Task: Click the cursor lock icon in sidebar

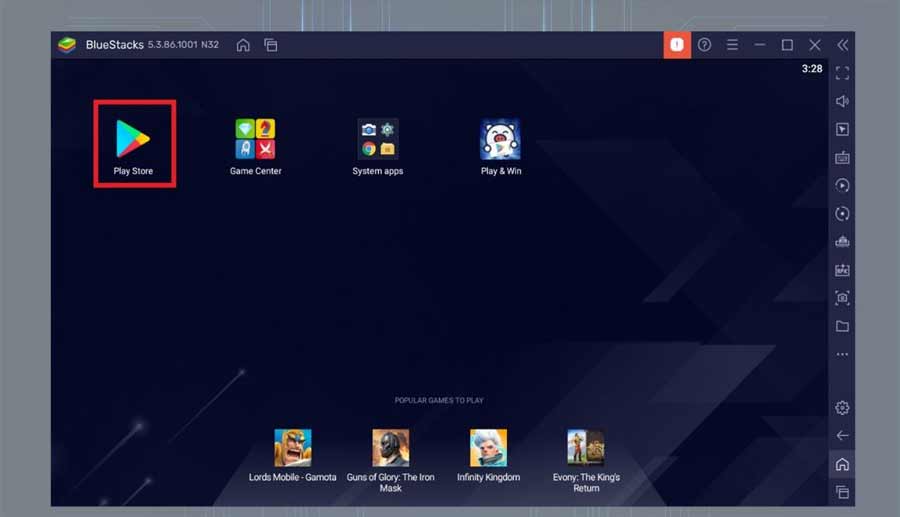Action: [842, 129]
